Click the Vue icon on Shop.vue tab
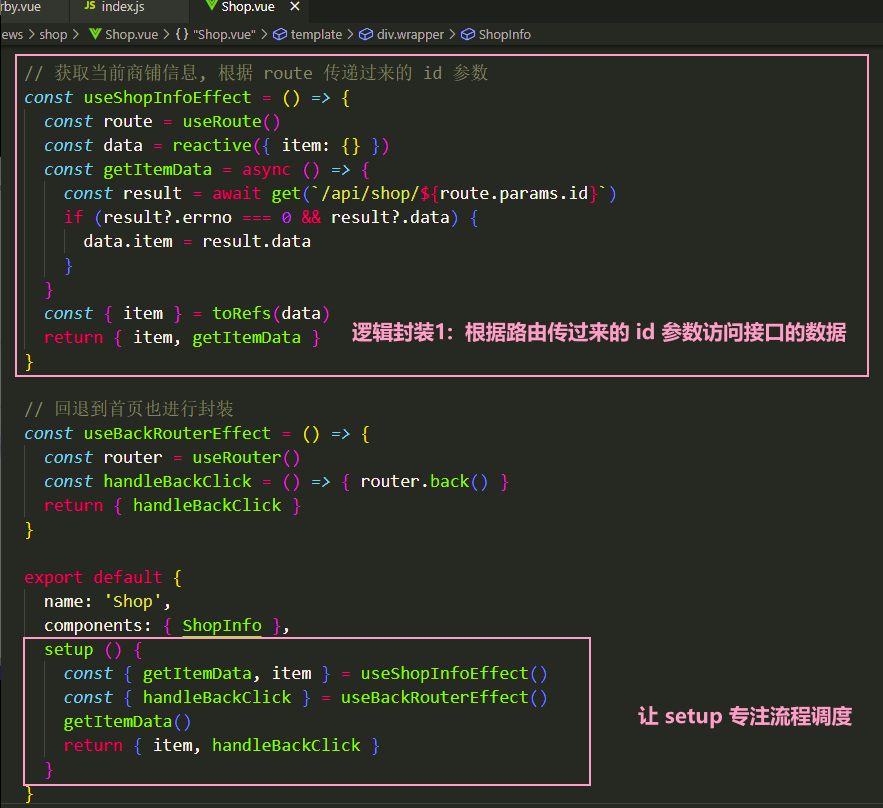The image size is (883, 808). click(212, 6)
